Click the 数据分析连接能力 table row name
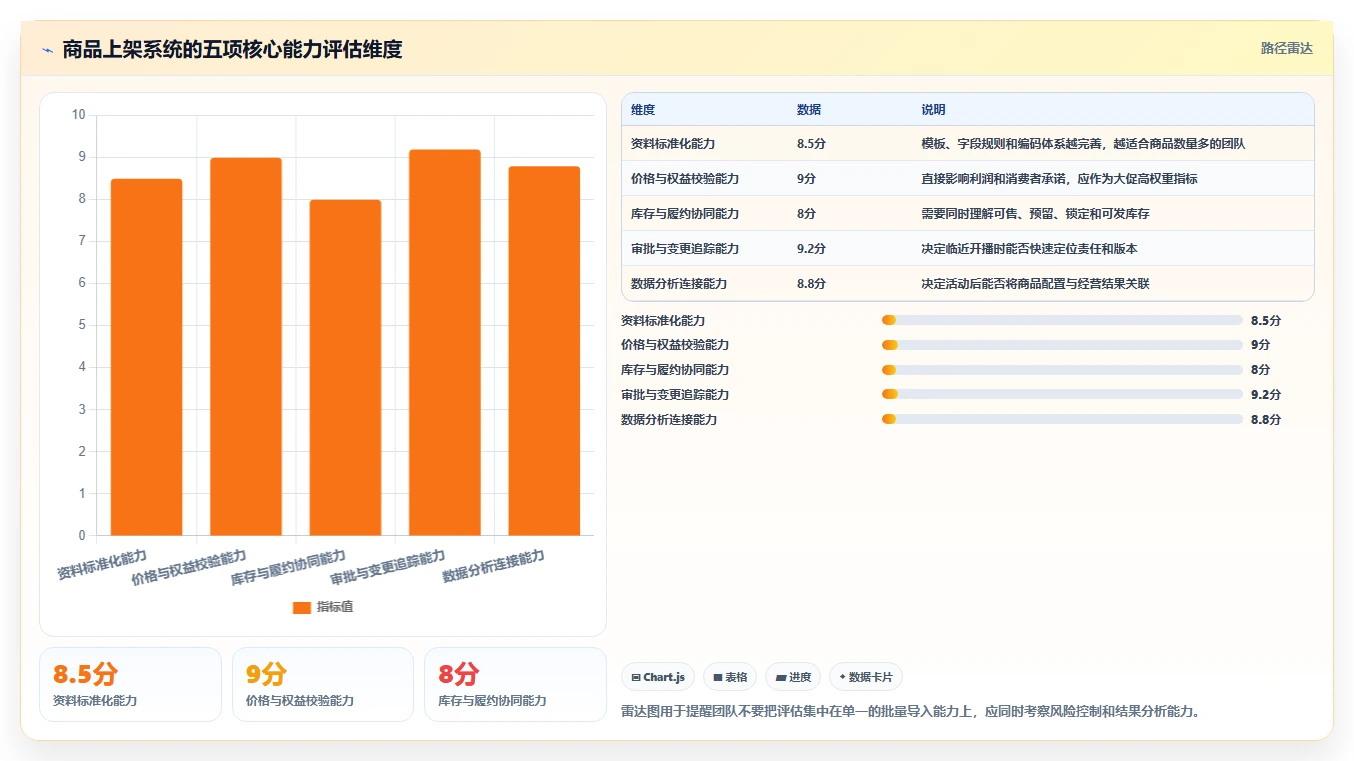 [x=679, y=284]
